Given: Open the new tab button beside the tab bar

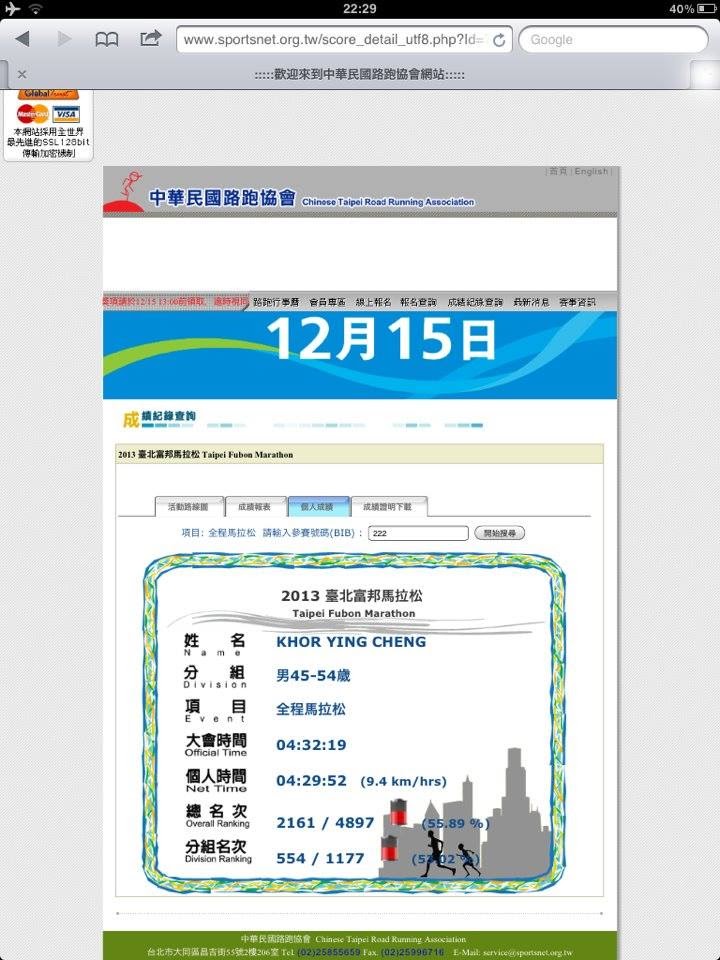Looking at the screenshot, I should (x=705, y=74).
